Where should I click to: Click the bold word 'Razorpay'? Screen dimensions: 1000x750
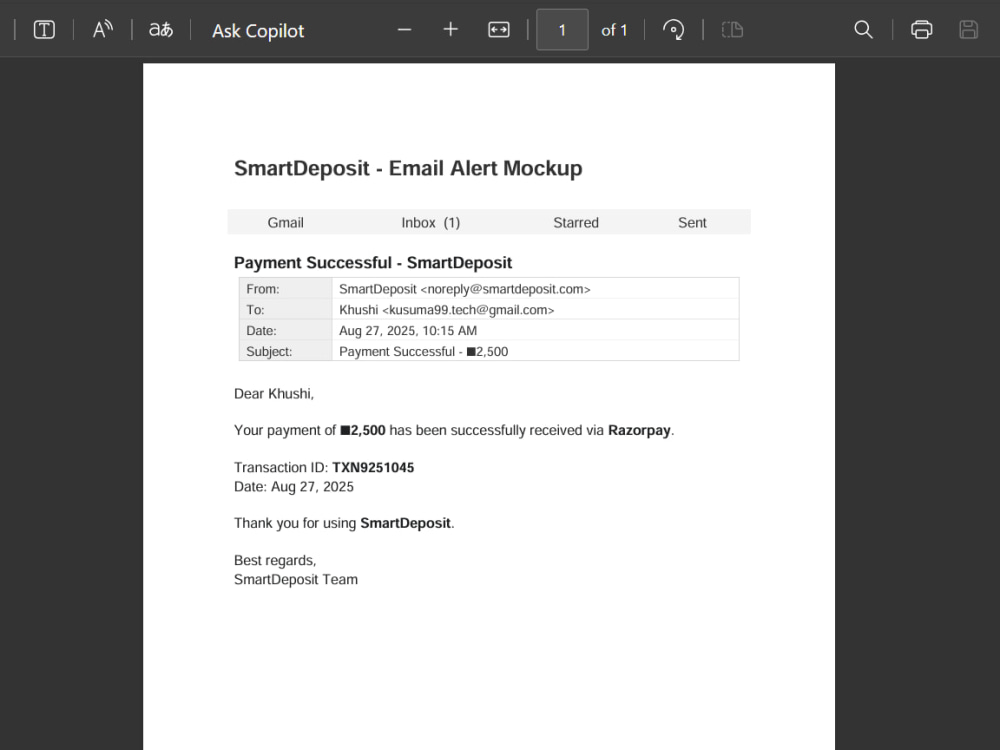639,430
